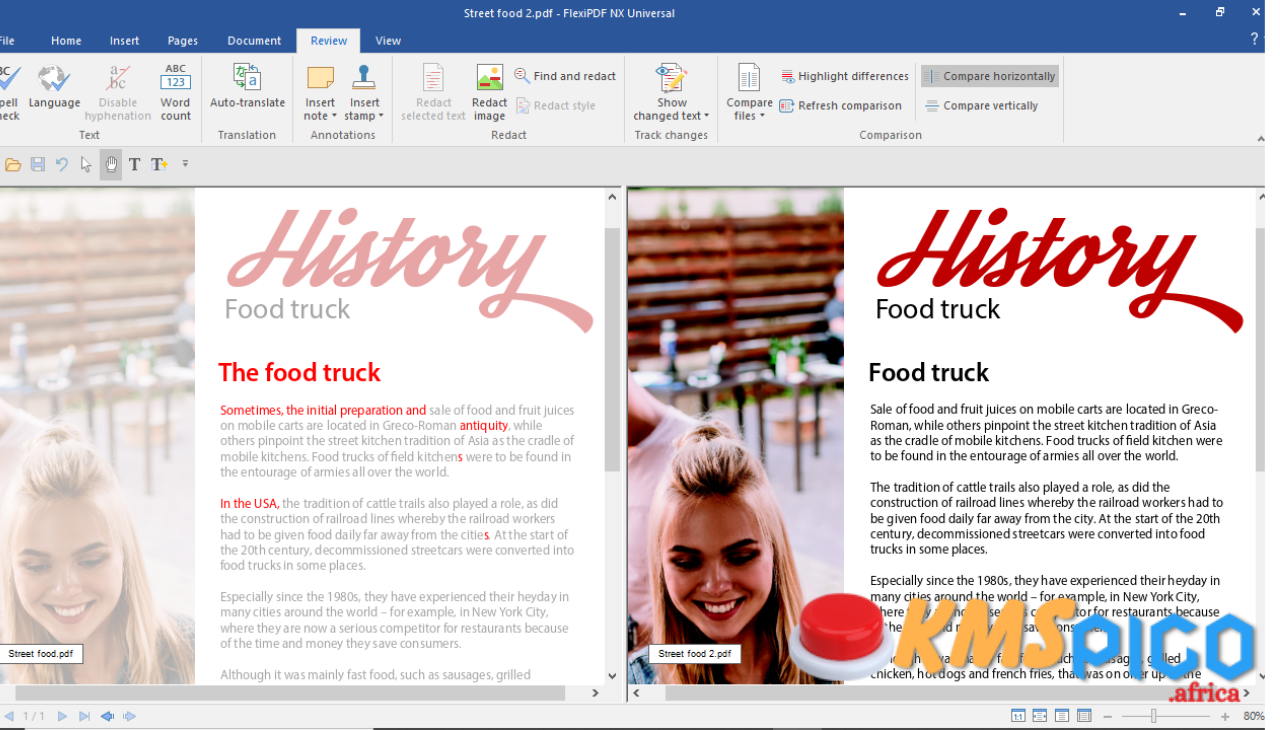Click the 80% zoom level value

(1253, 716)
